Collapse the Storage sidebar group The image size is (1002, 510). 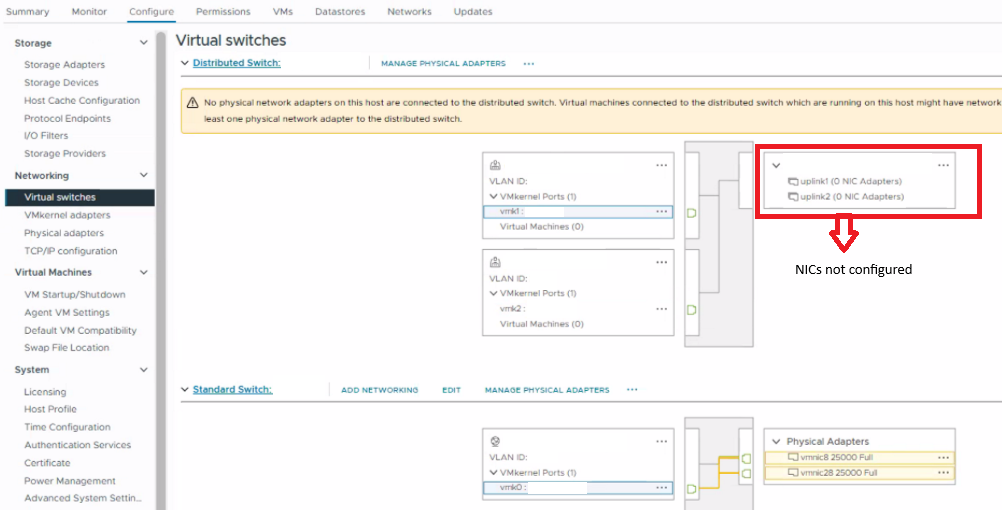[x=144, y=43]
